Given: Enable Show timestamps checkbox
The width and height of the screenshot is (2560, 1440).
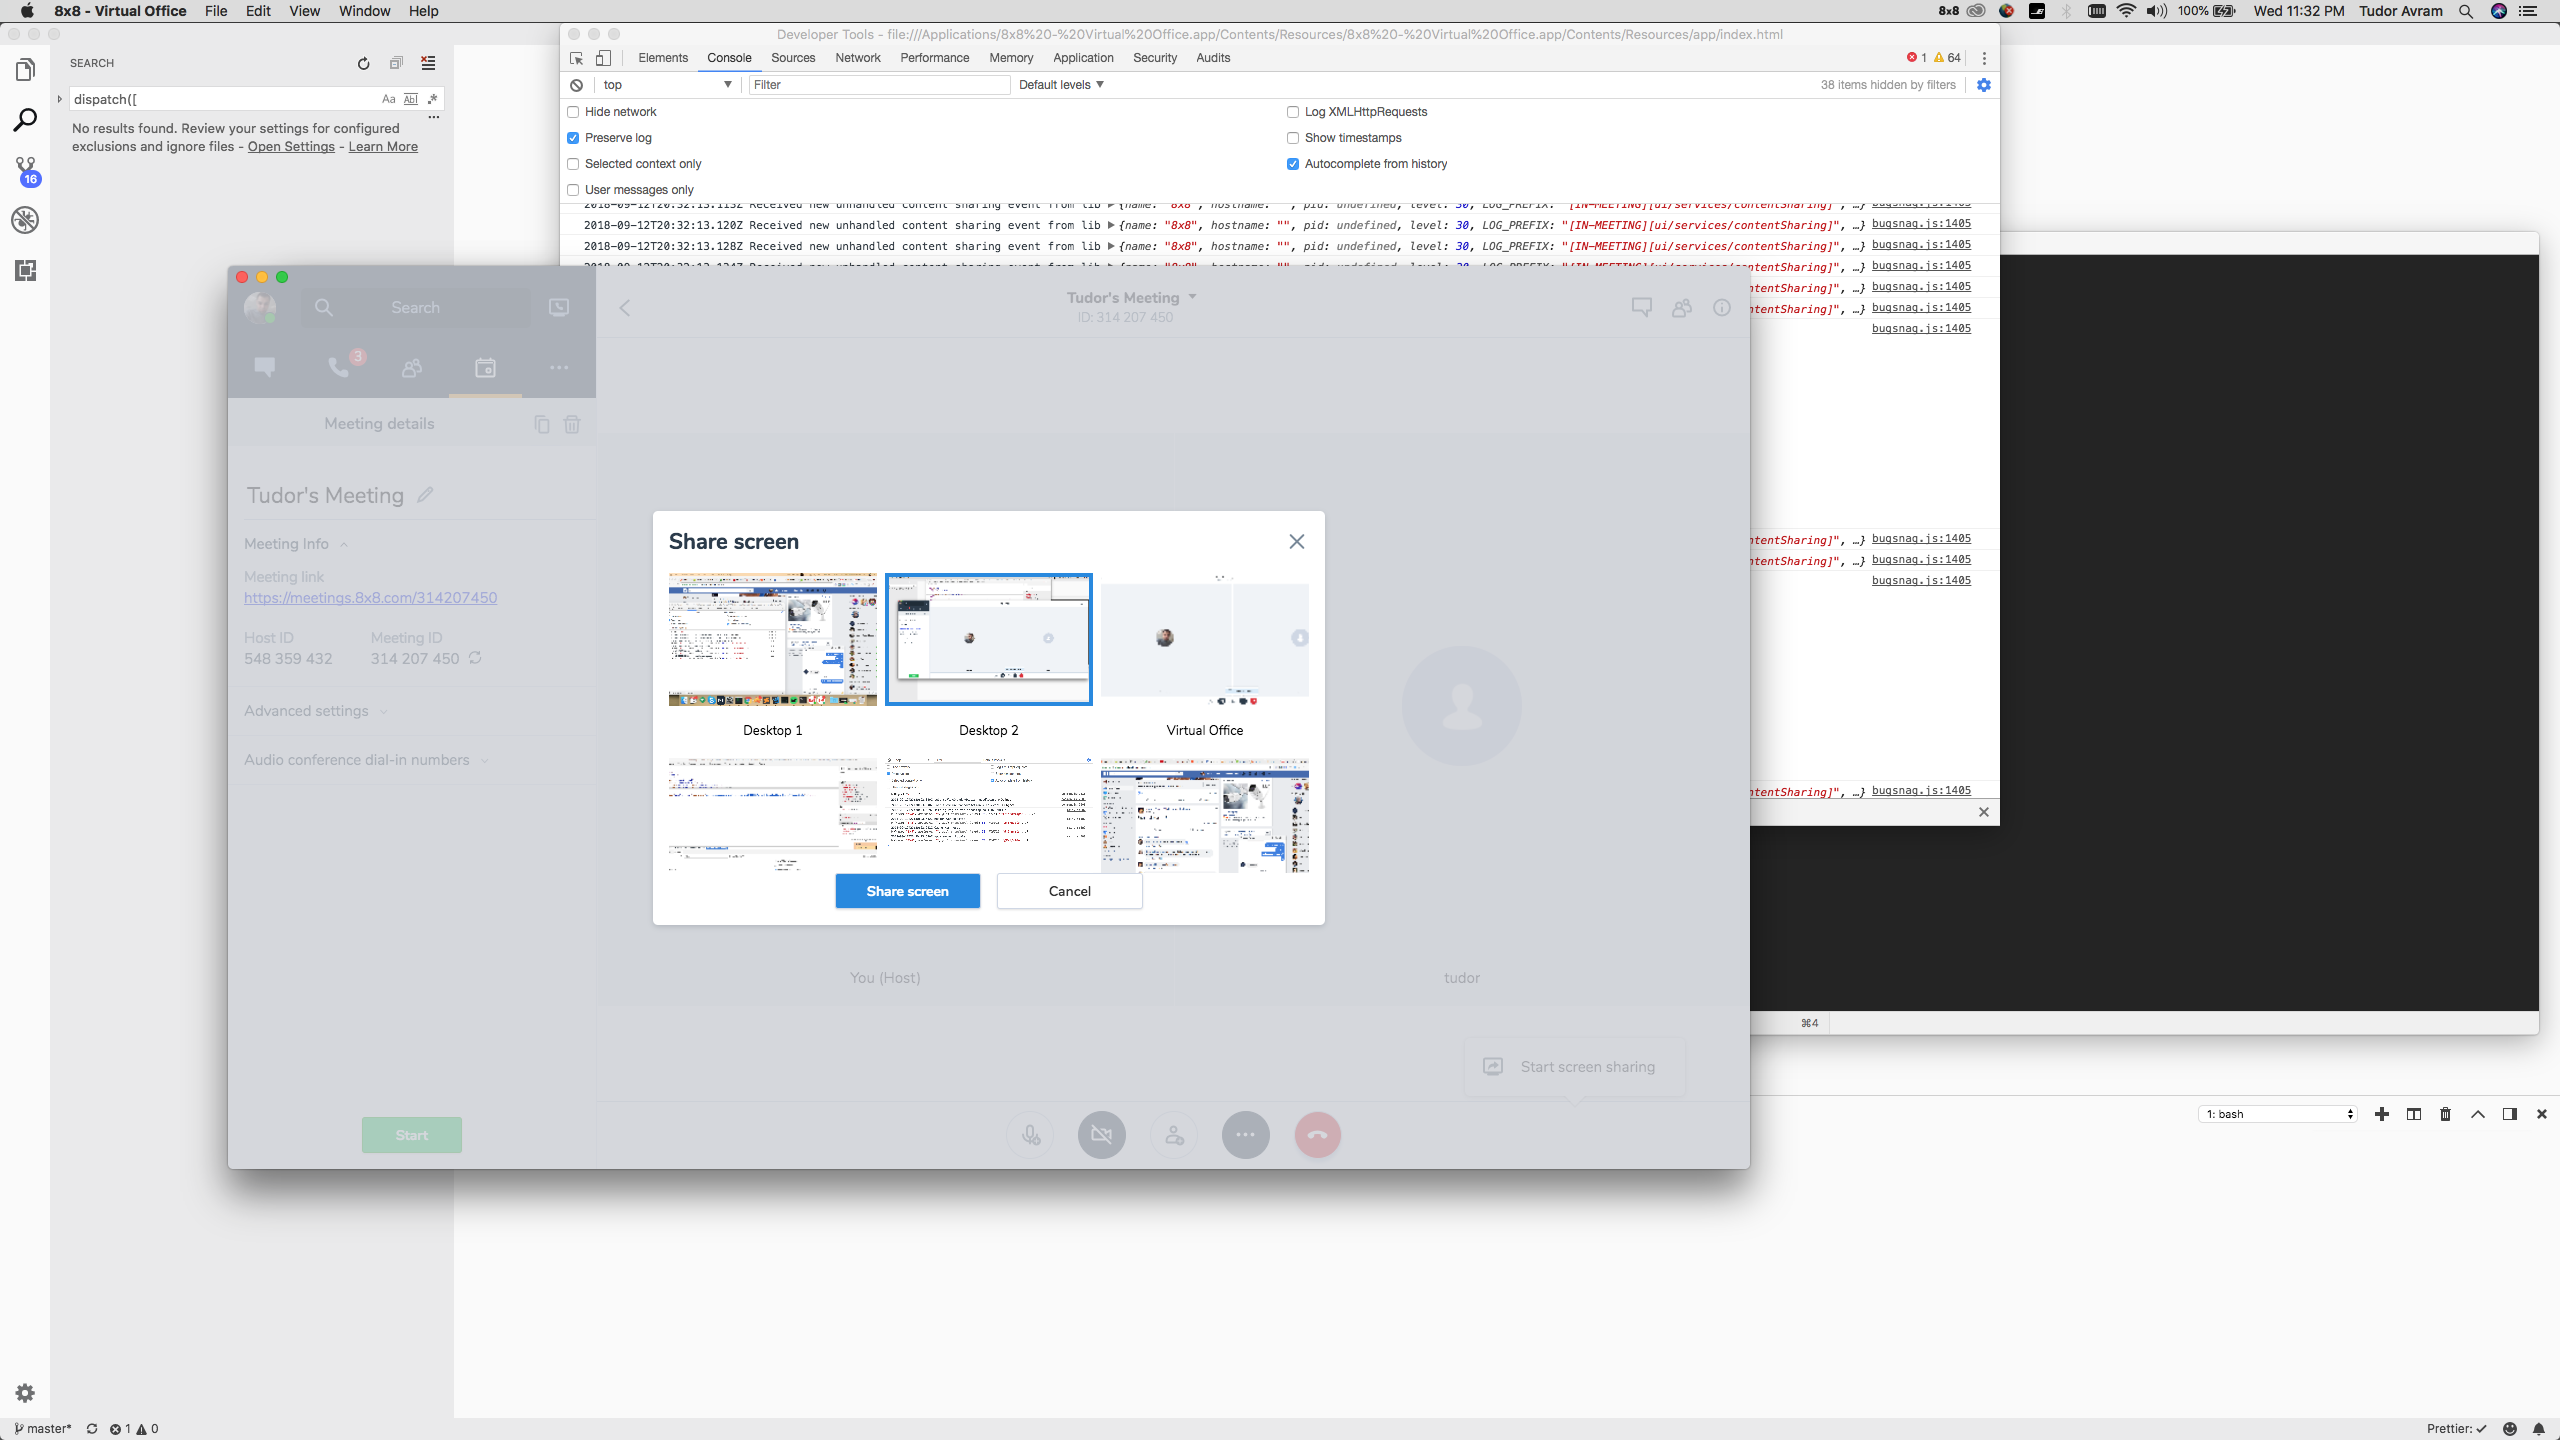Looking at the screenshot, I should click(x=1293, y=138).
